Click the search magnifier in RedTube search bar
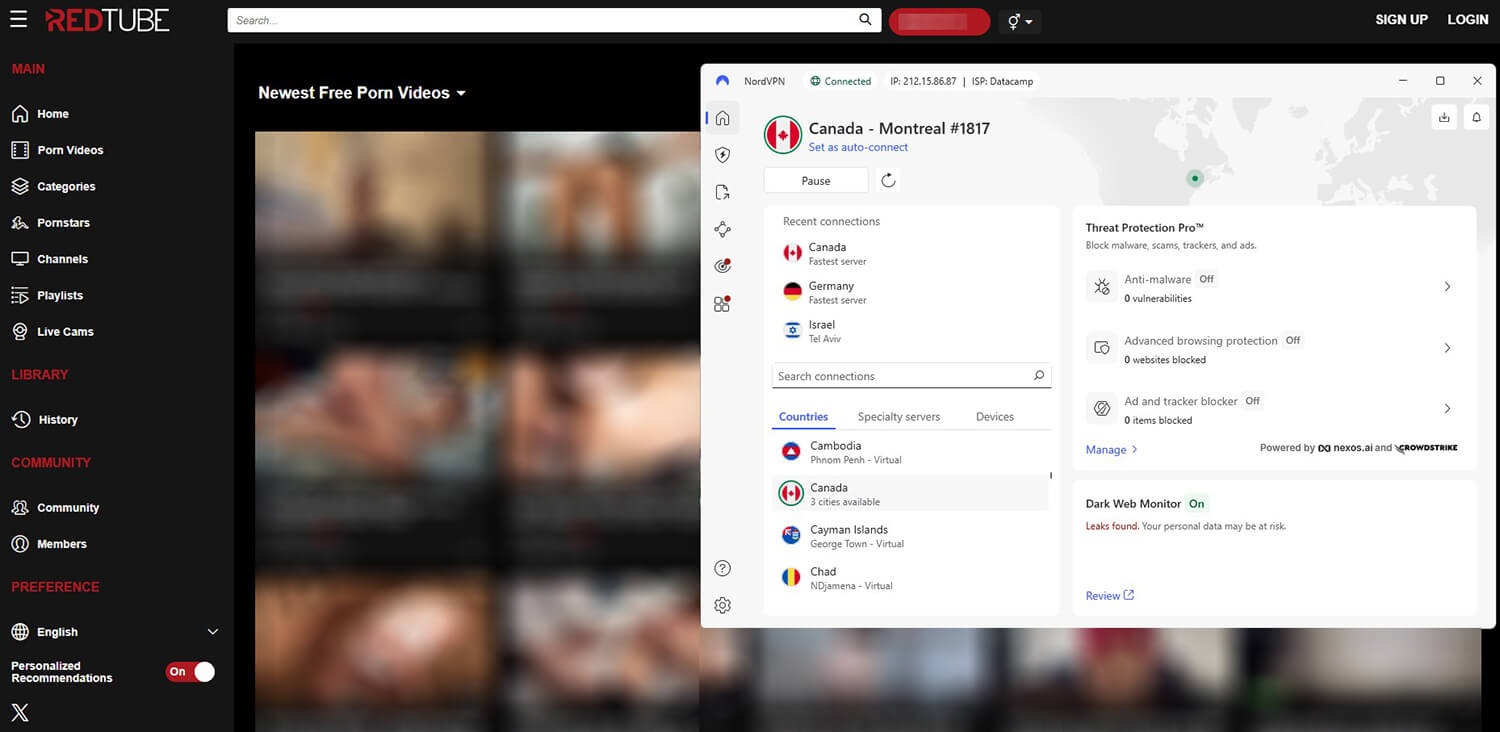 [865, 19]
